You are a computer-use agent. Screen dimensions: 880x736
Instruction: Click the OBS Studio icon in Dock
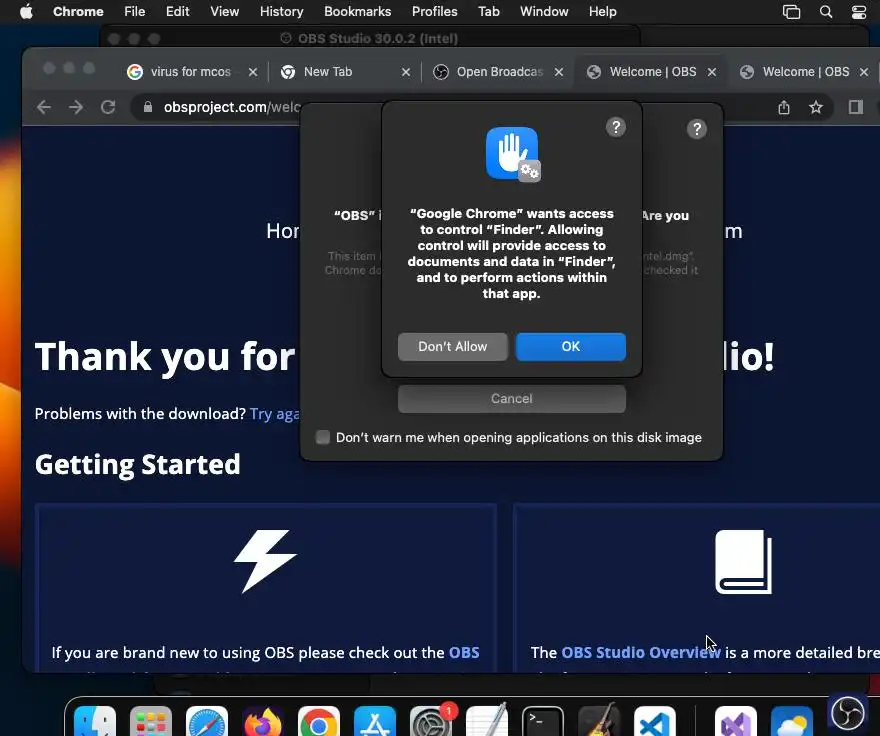[847, 714]
